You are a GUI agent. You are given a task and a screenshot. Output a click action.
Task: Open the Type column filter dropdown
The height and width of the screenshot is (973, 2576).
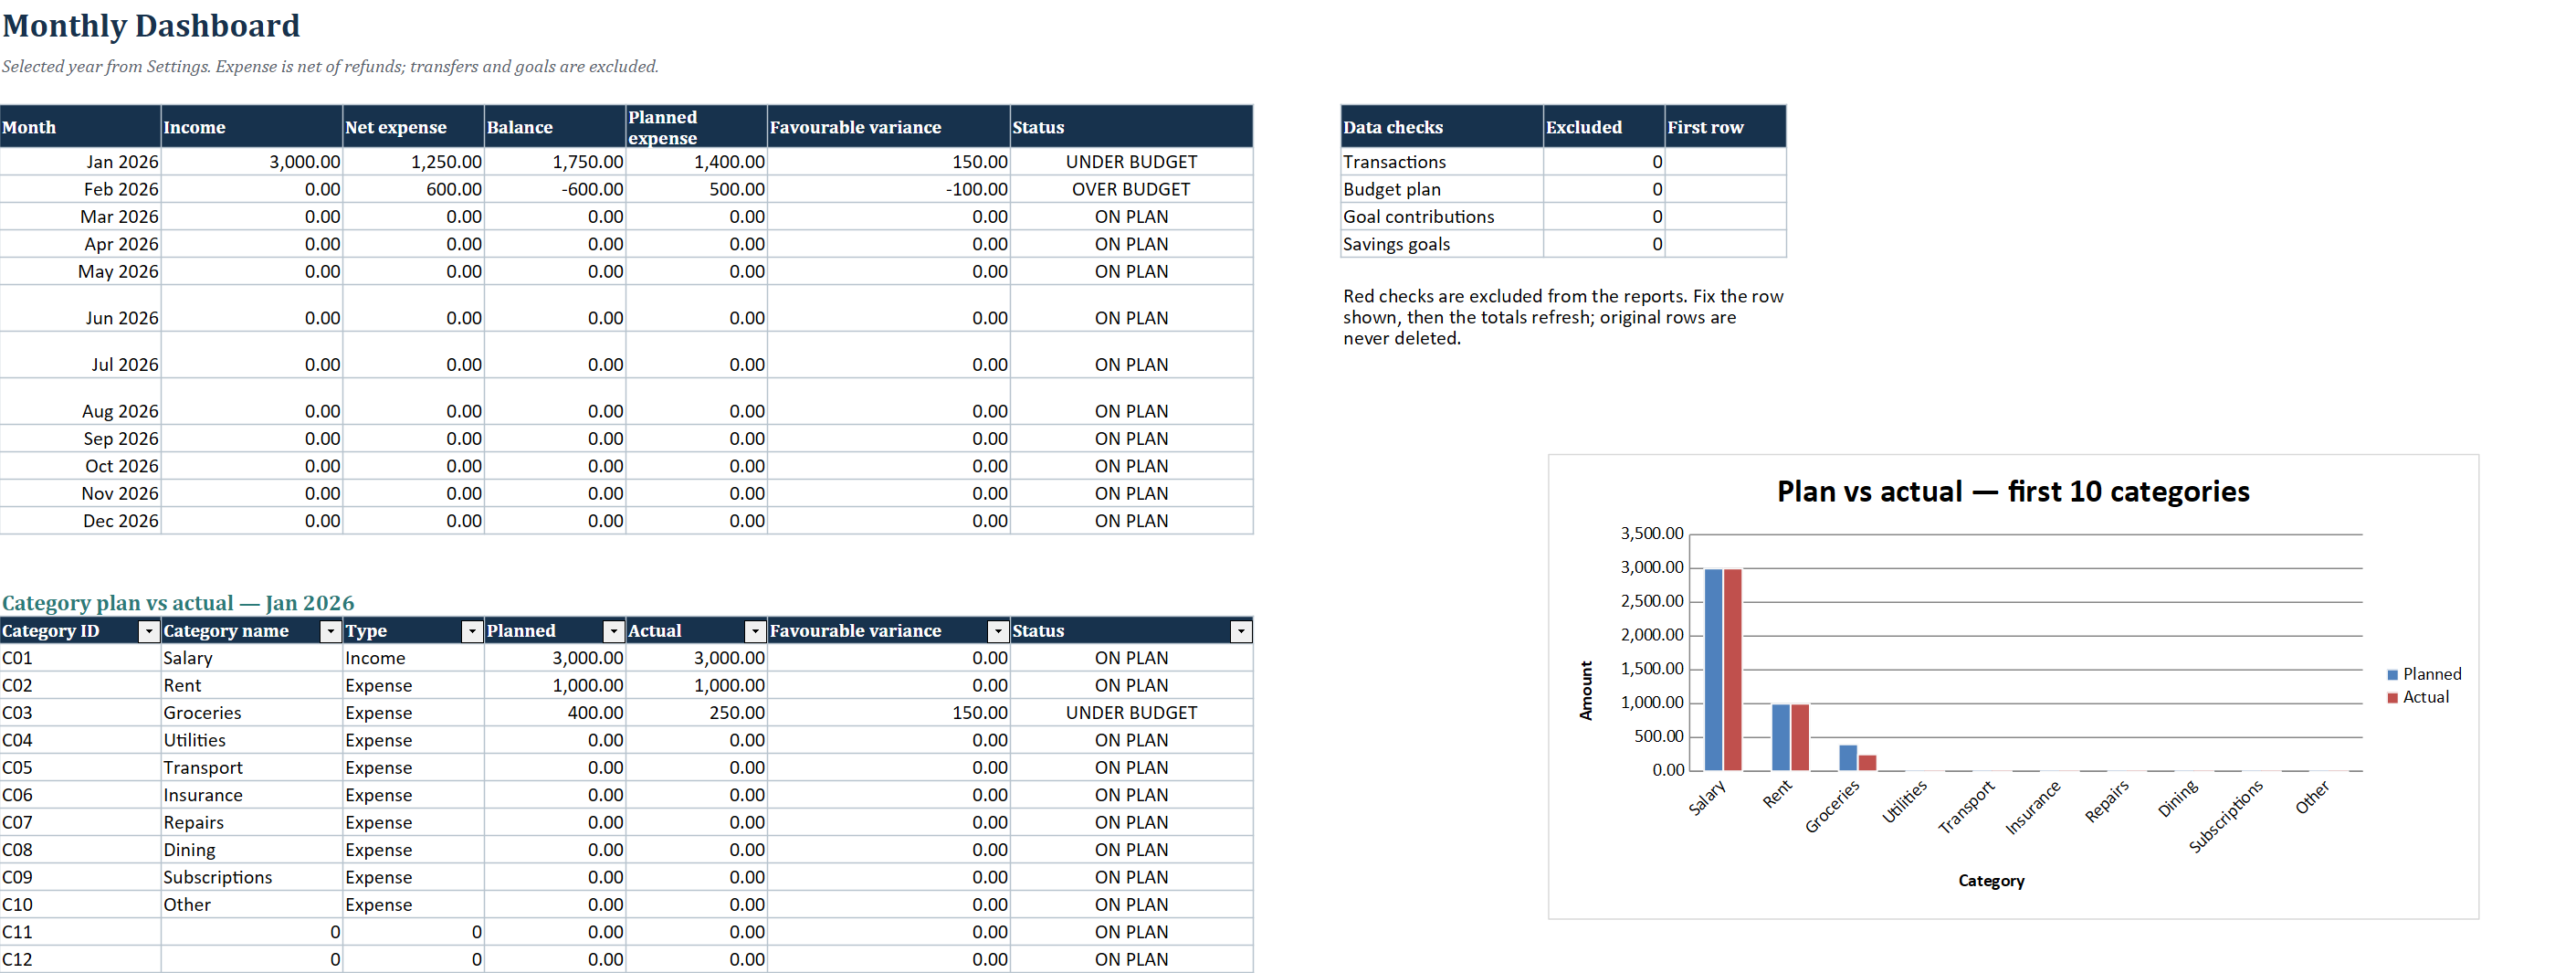tap(472, 631)
